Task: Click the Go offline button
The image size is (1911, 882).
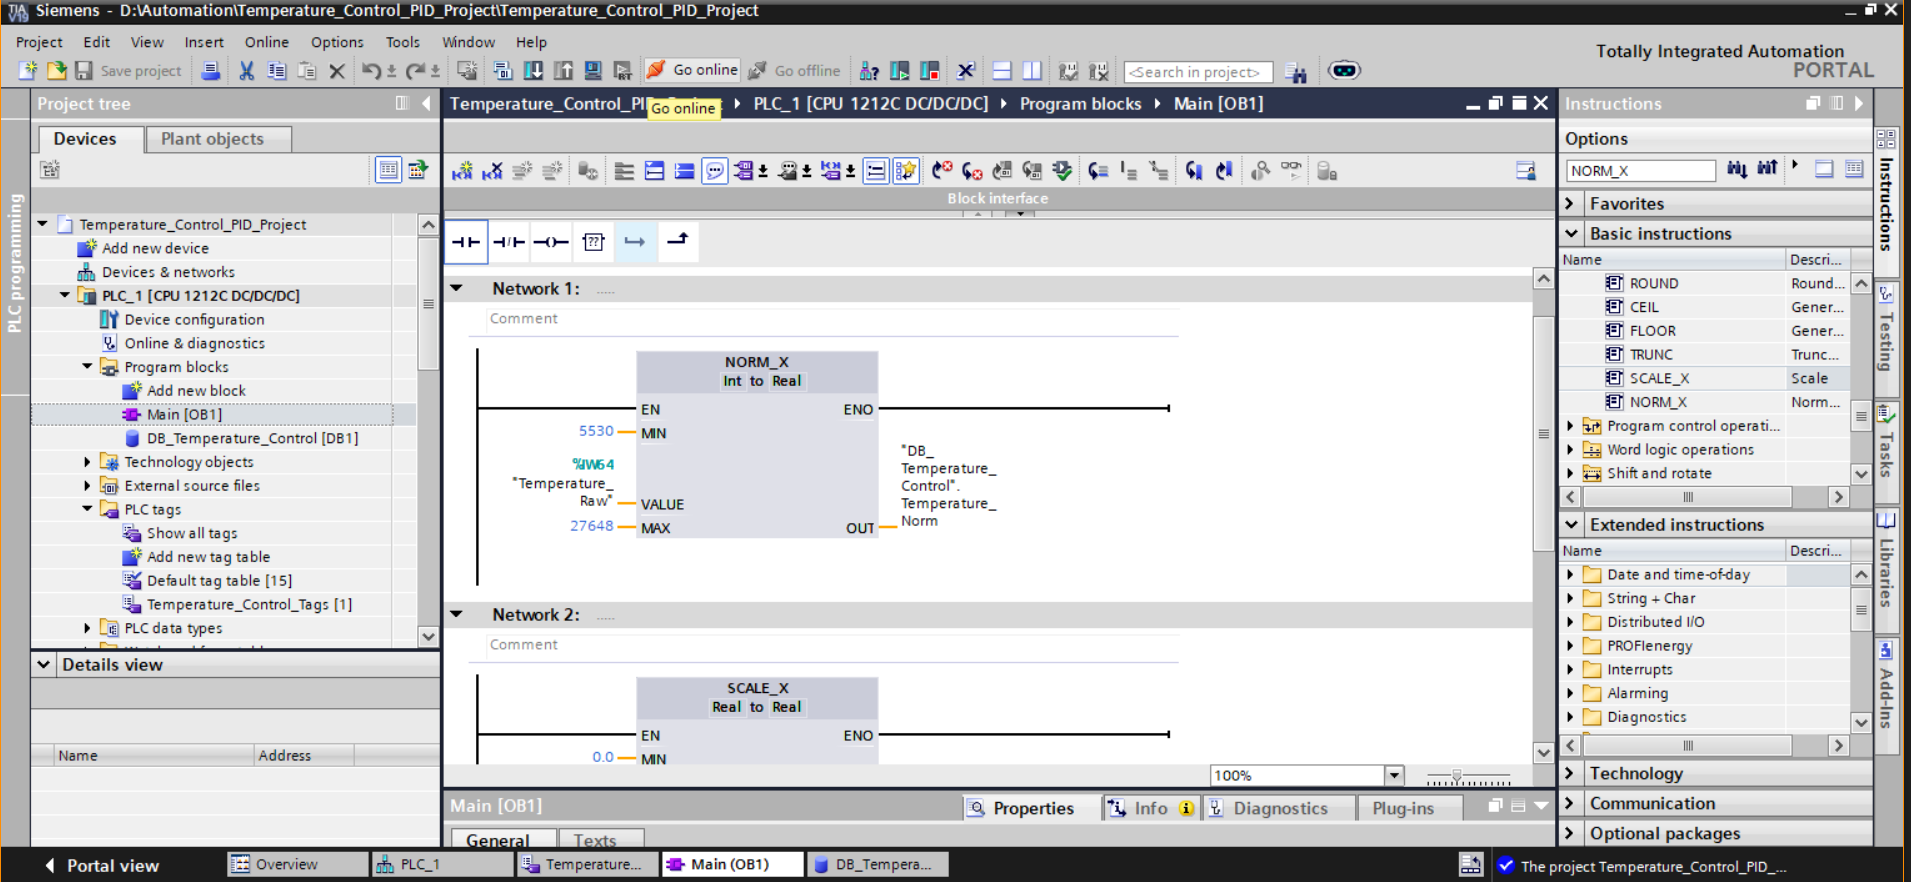Action: click(795, 70)
